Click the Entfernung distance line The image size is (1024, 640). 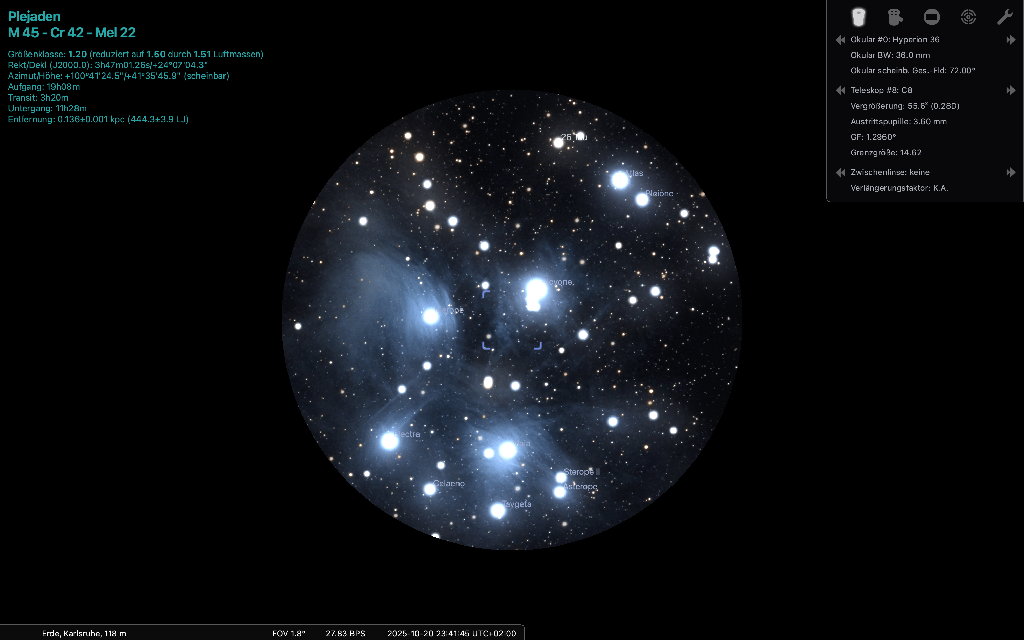click(98, 120)
